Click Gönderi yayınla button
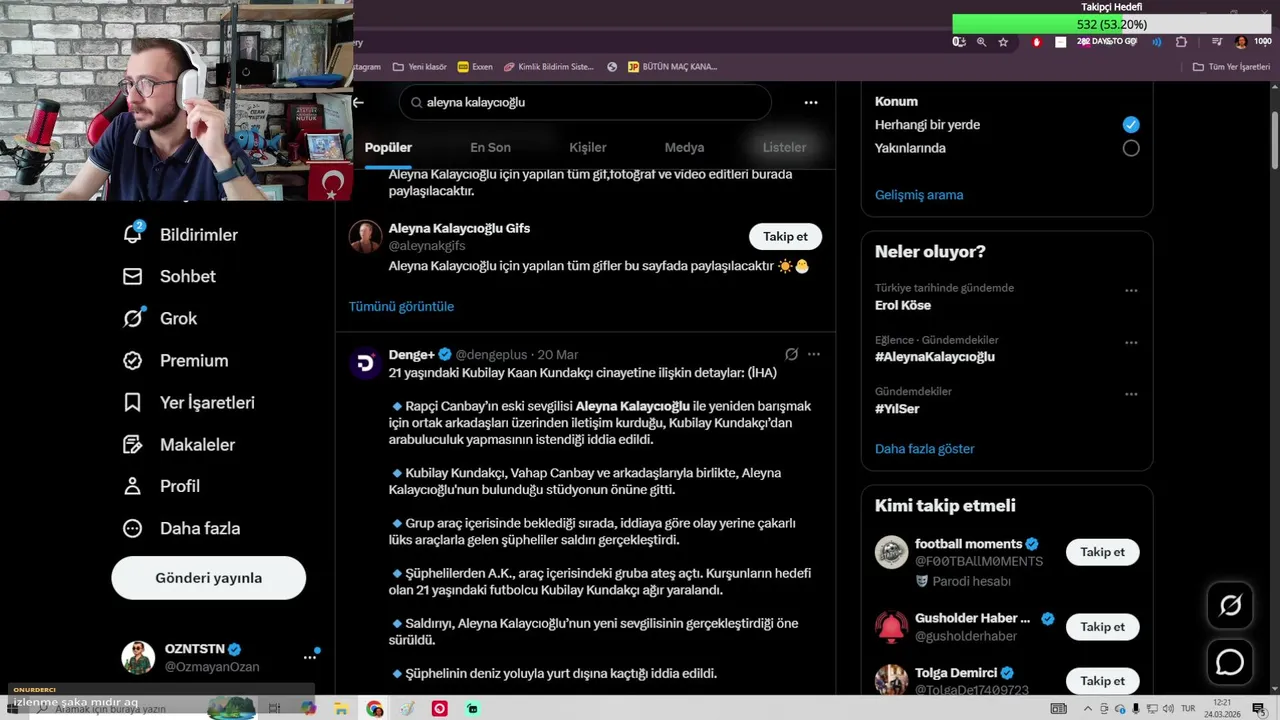The image size is (1280, 720). pos(208,578)
